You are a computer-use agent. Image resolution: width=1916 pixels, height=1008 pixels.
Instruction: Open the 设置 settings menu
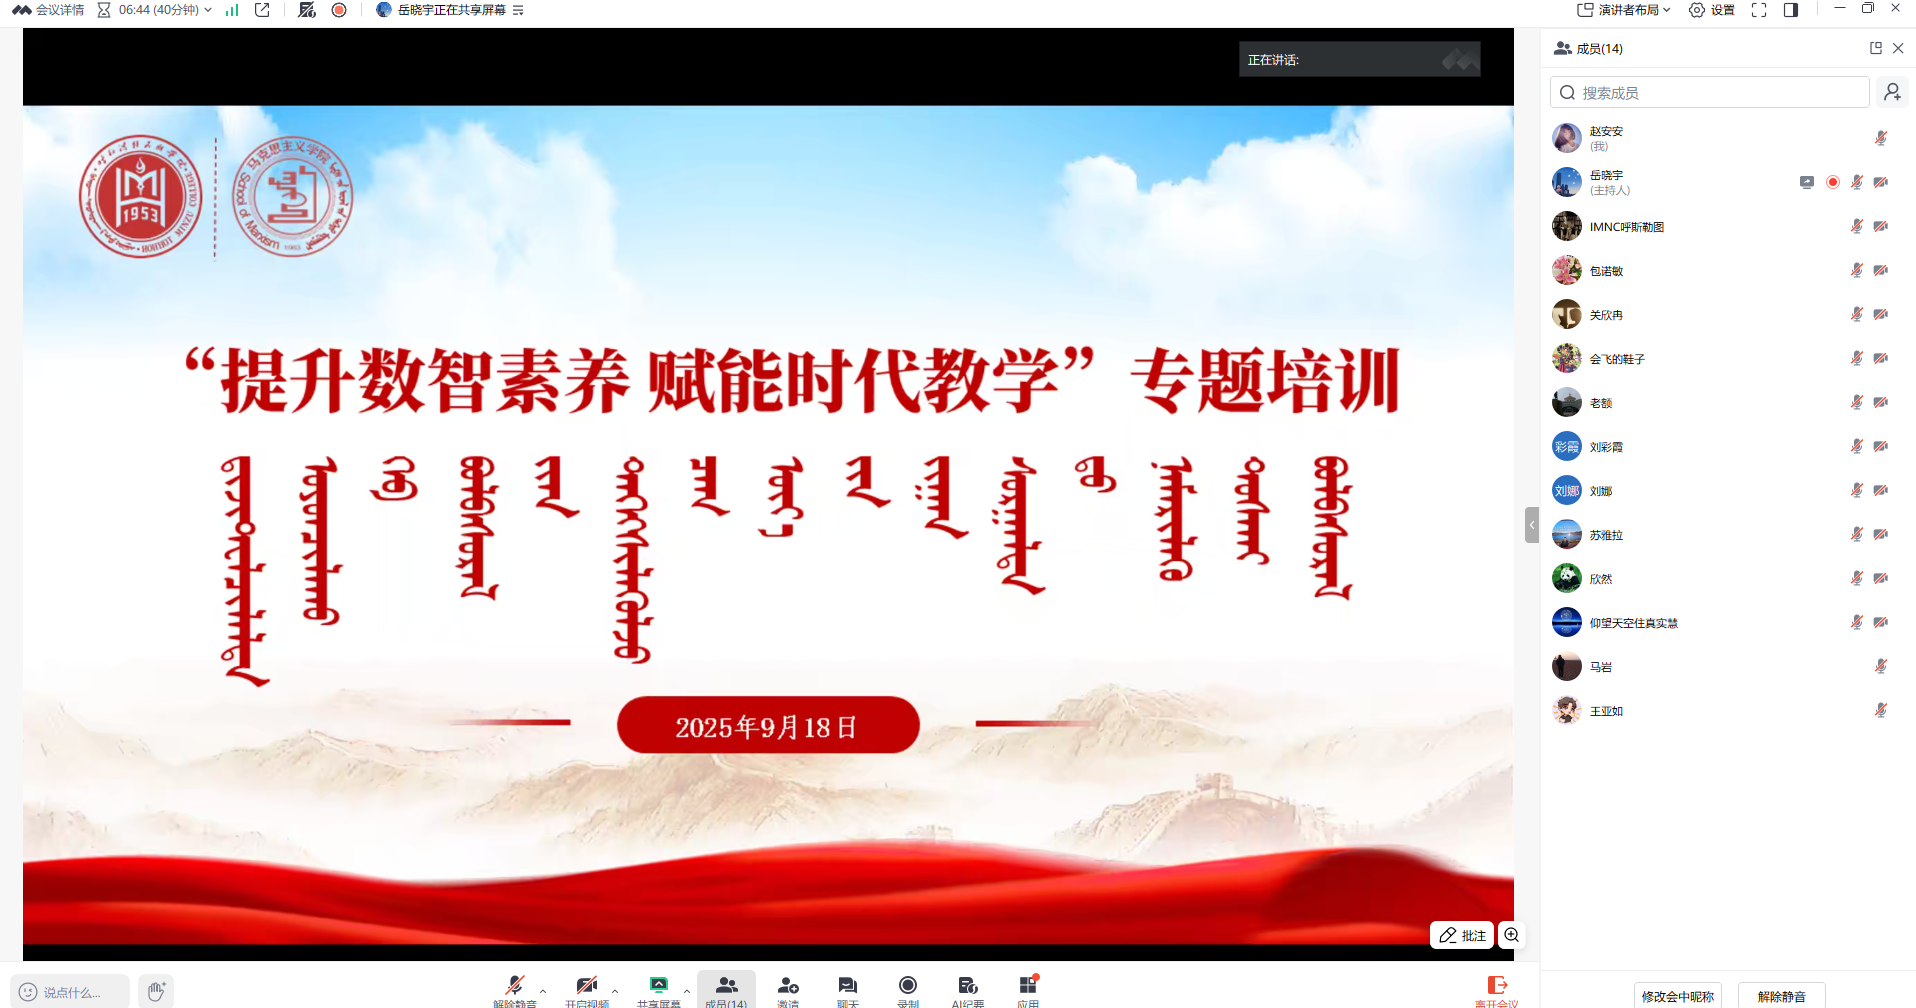coord(1712,10)
